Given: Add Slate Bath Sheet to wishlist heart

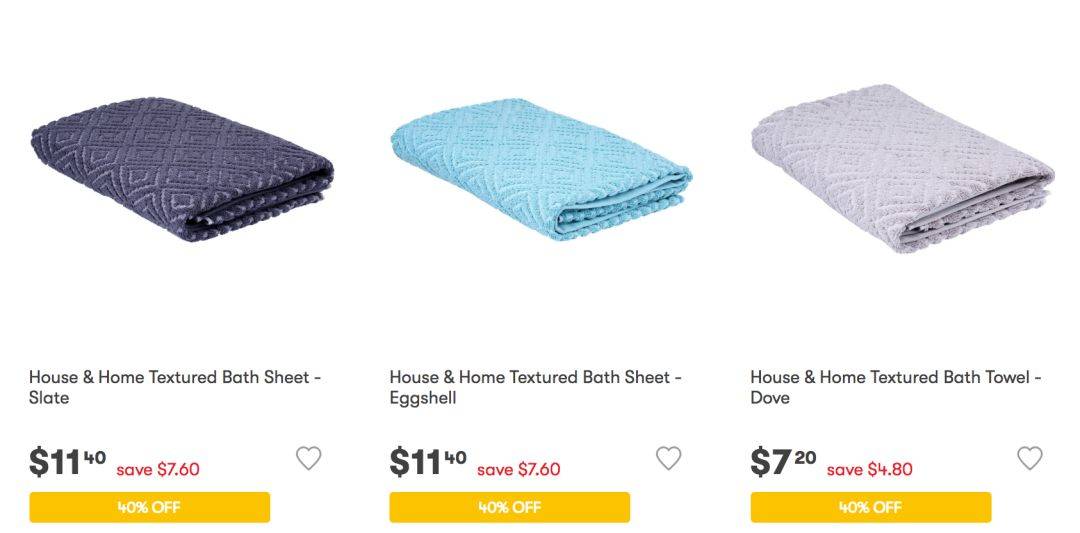Looking at the screenshot, I should (x=309, y=458).
